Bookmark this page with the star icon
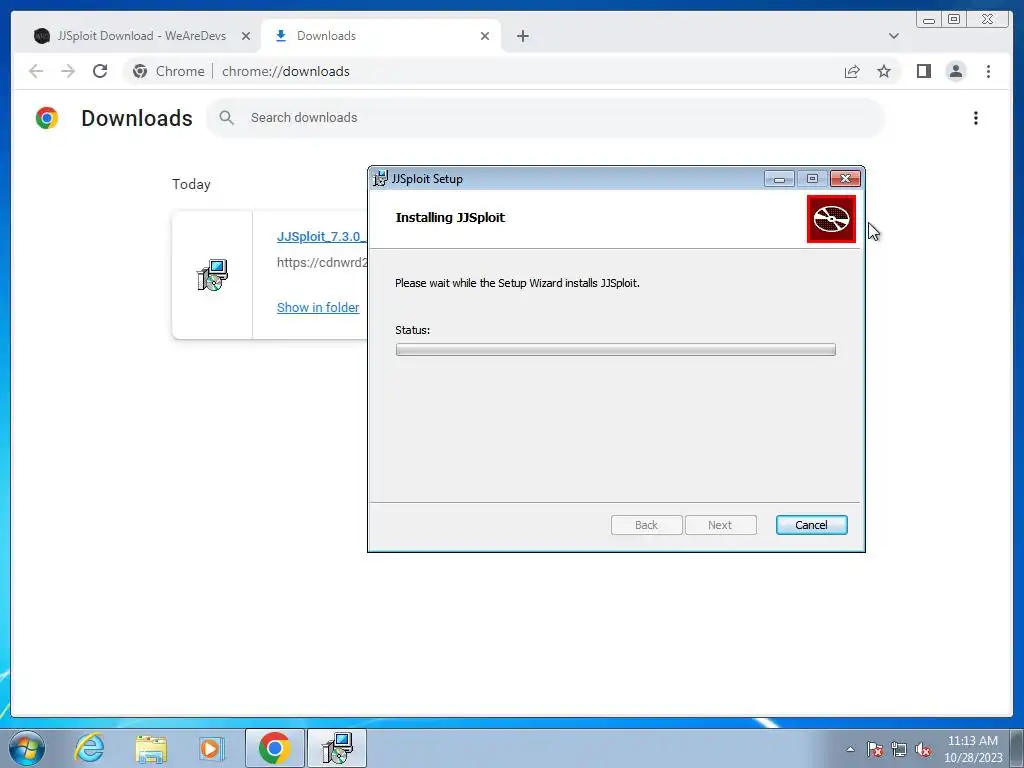The height and width of the screenshot is (768, 1024). pyautogui.click(x=884, y=71)
